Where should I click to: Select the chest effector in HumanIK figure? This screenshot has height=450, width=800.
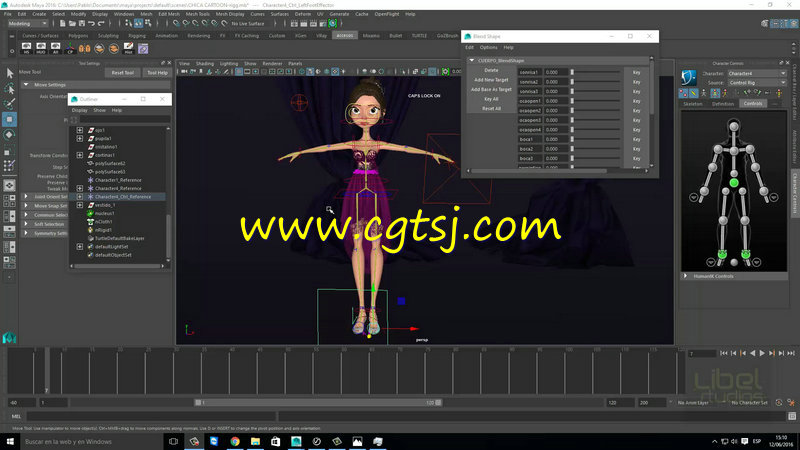(x=734, y=151)
